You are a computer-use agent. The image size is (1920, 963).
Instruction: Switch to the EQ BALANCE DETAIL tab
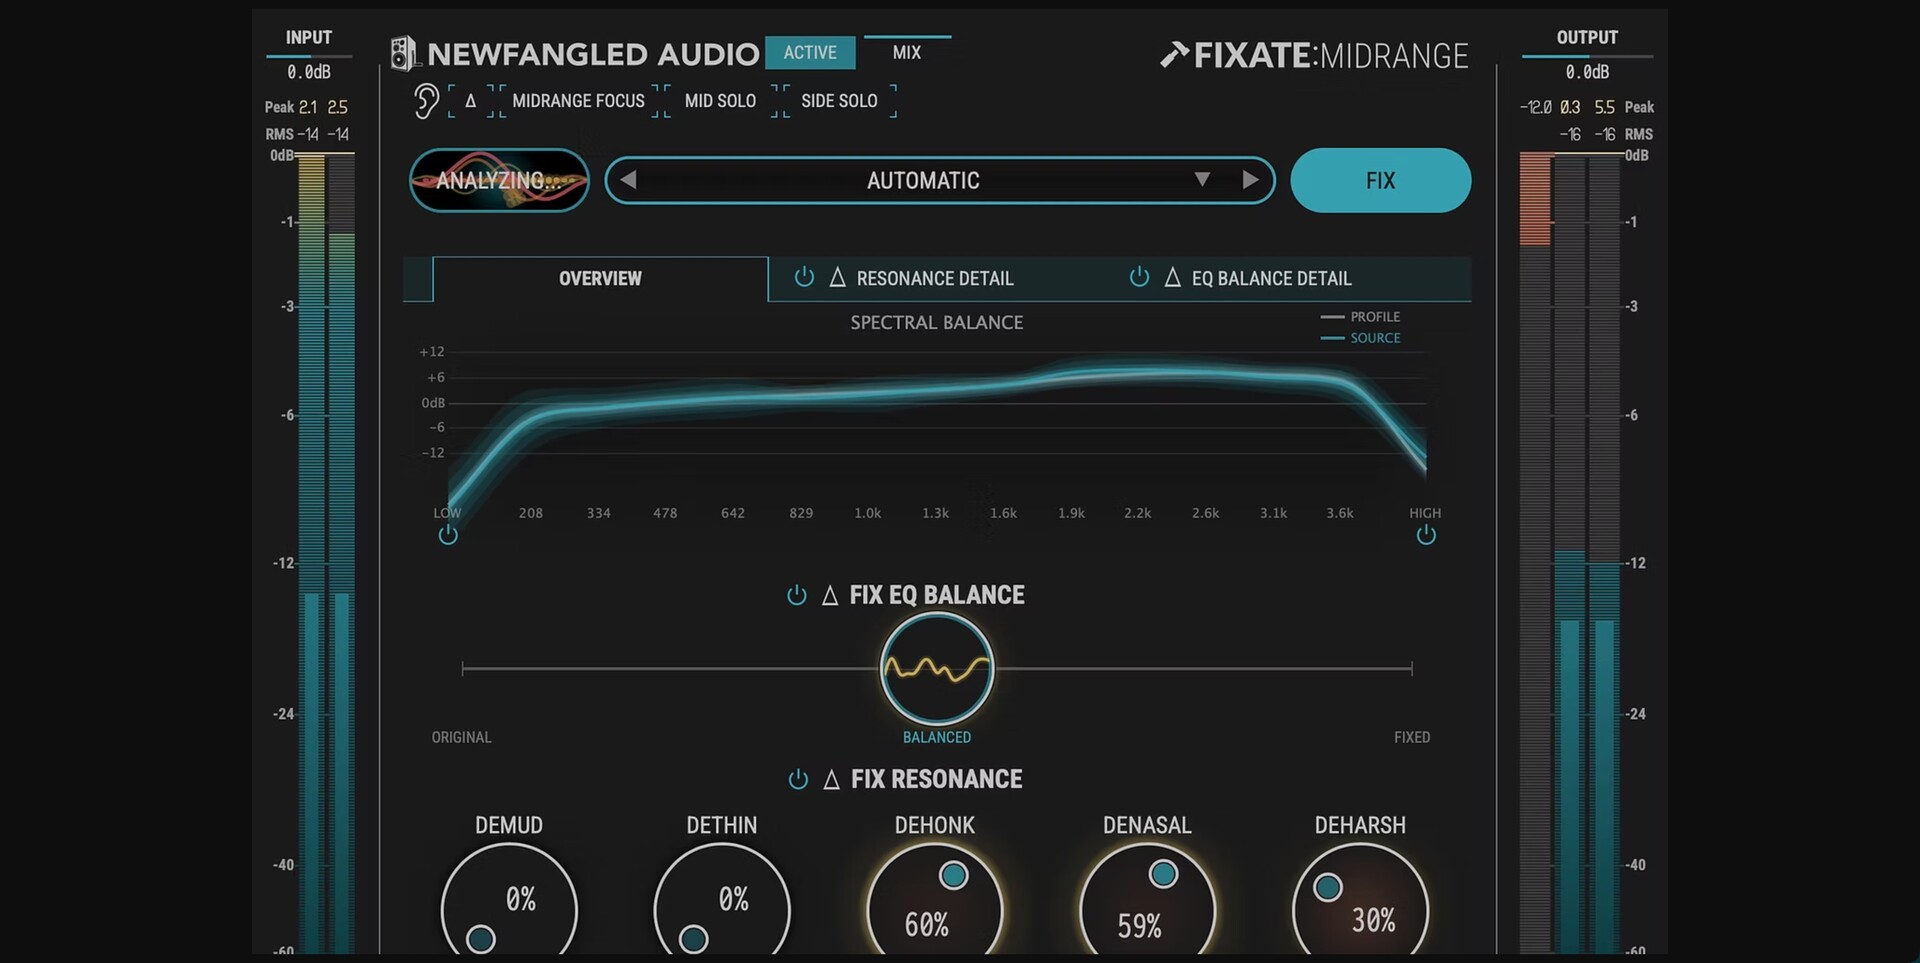coord(1271,279)
